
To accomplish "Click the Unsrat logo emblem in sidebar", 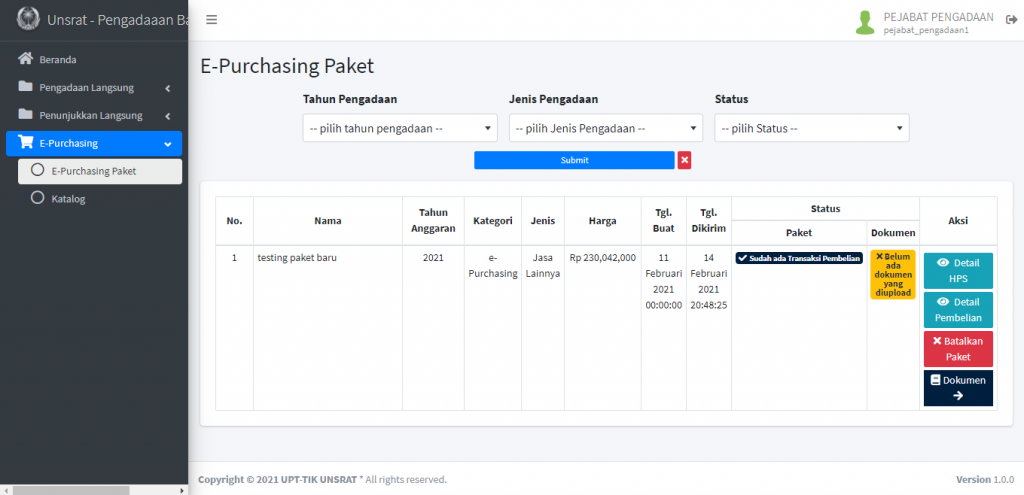I will (x=29, y=19).
